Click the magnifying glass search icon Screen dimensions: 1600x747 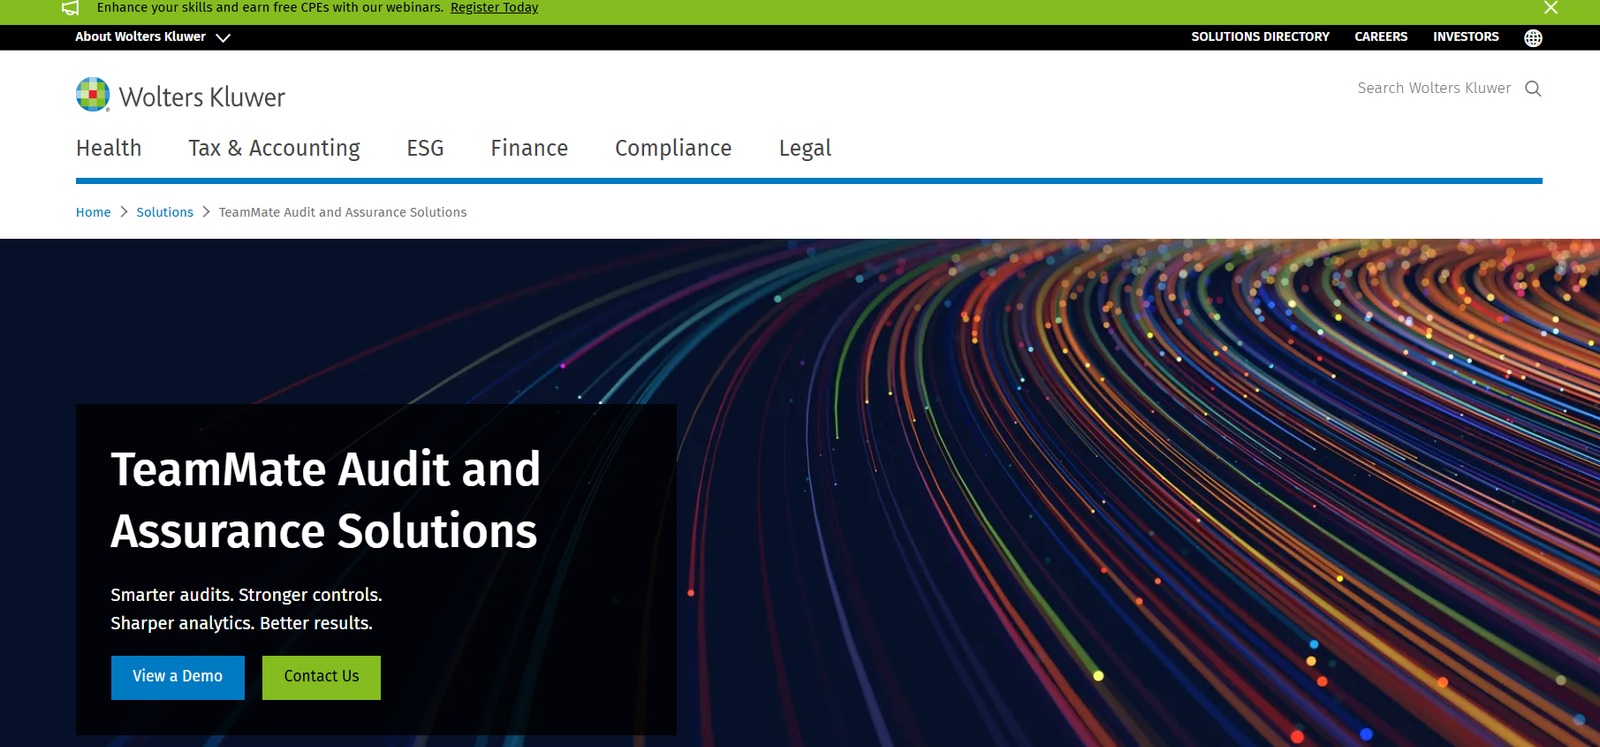1533,89
